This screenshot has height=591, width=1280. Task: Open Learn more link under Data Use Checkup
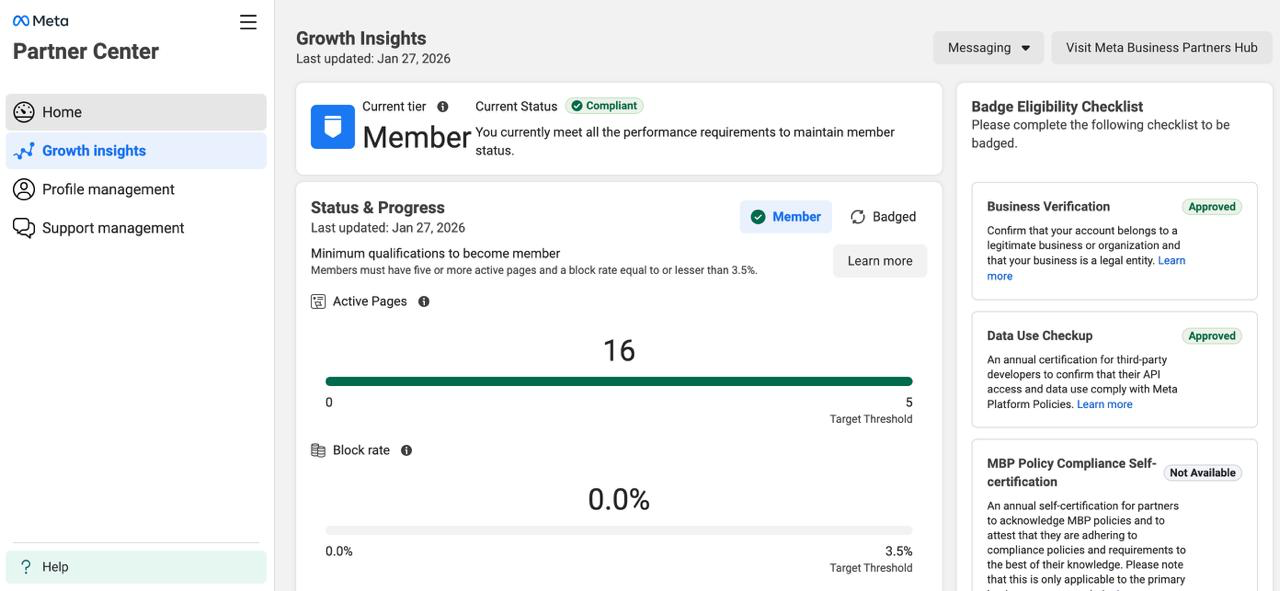[x=1104, y=405]
